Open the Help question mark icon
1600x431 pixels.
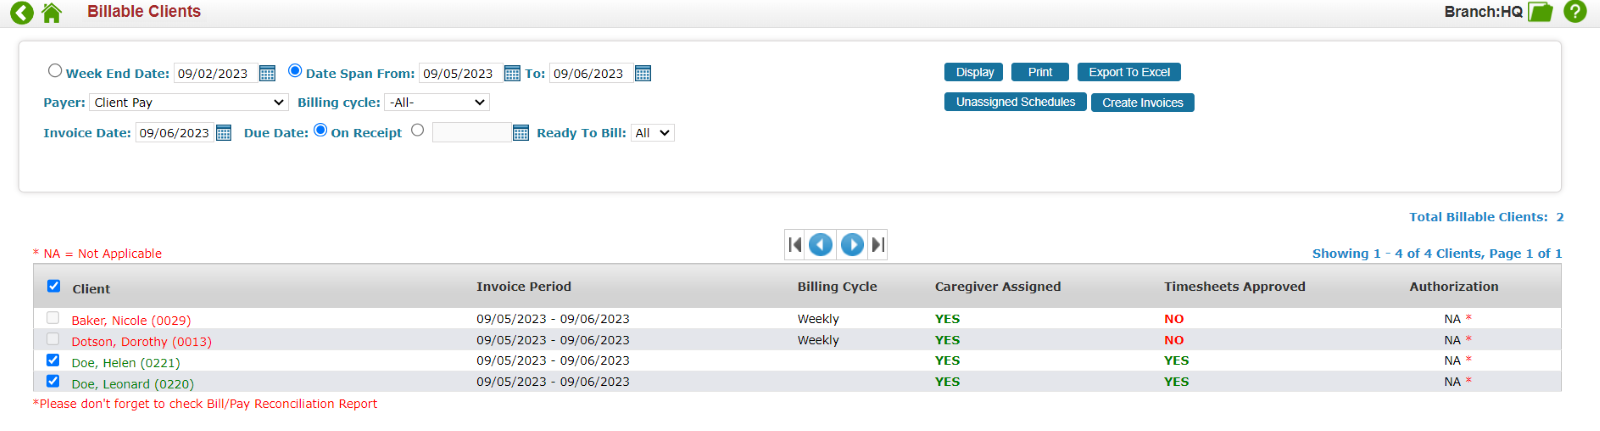(x=1575, y=12)
